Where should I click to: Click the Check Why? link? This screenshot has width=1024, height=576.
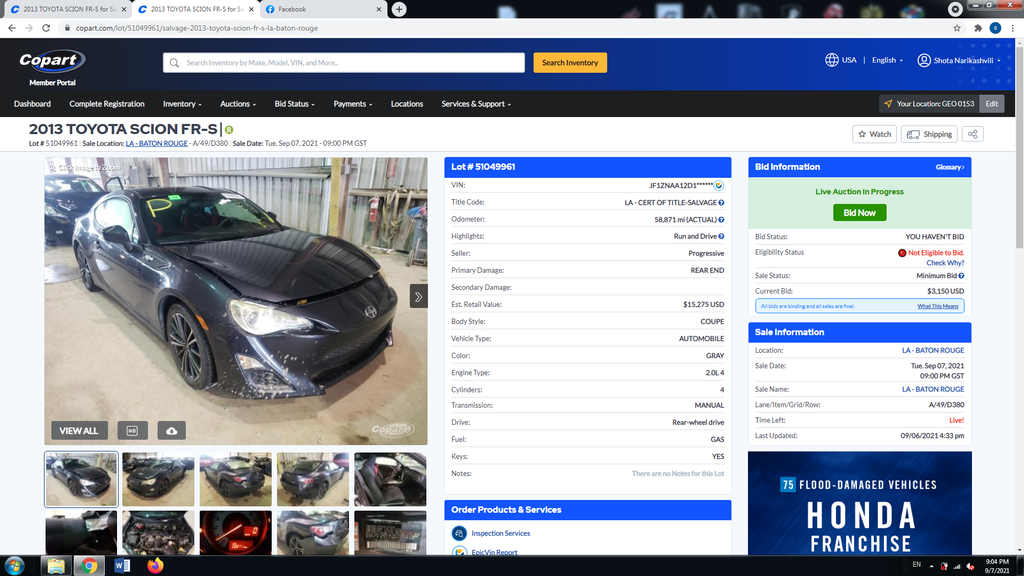945,263
